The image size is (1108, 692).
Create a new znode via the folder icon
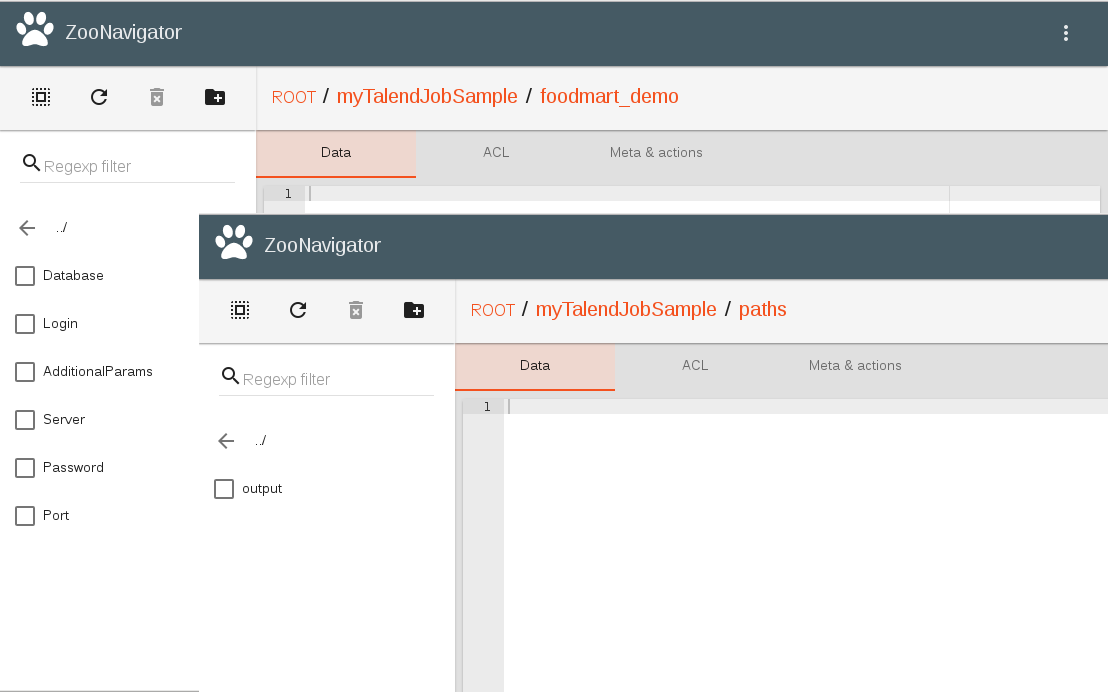[x=215, y=97]
